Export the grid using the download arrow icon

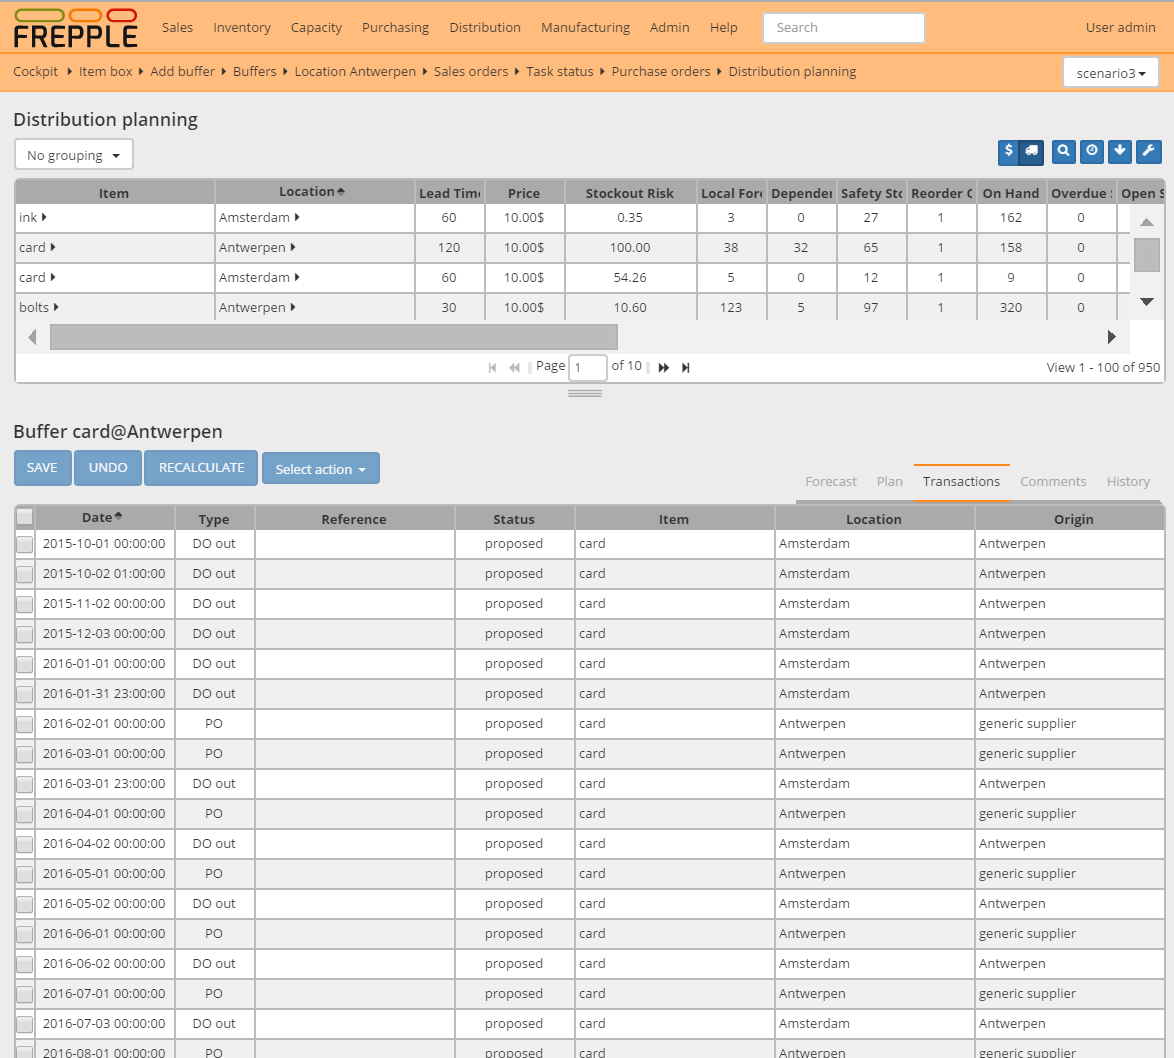[1119, 152]
